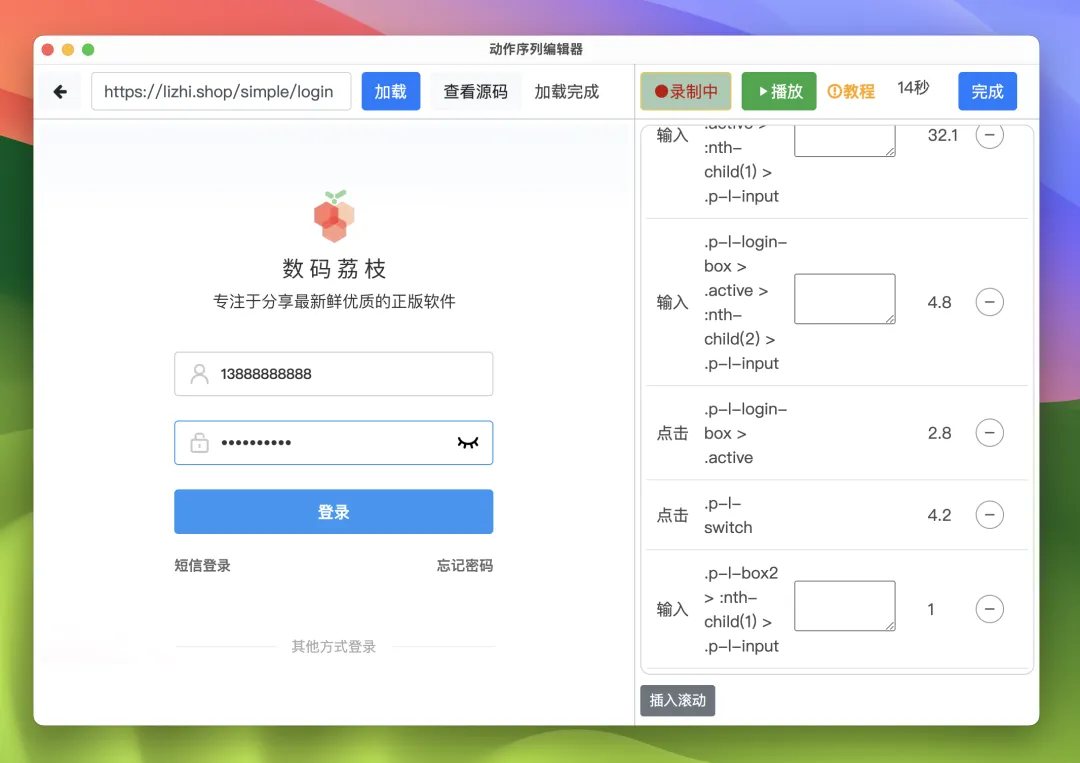The width and height of the screenshot is (1080, 763).
Task: Click the 专注于分享最新鲜优质的正版软件 tagline
Action: (334, 301)
